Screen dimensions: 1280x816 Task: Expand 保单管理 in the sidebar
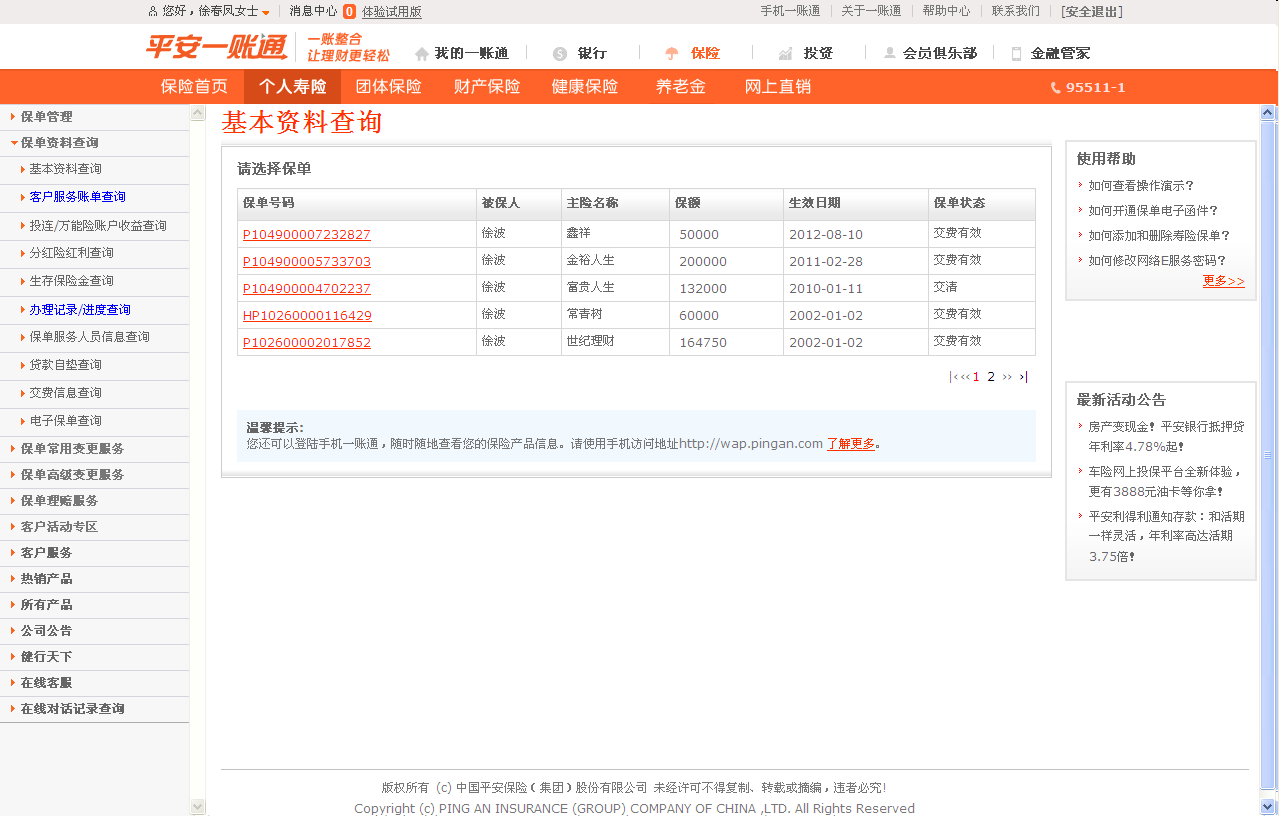pos(46,117)
